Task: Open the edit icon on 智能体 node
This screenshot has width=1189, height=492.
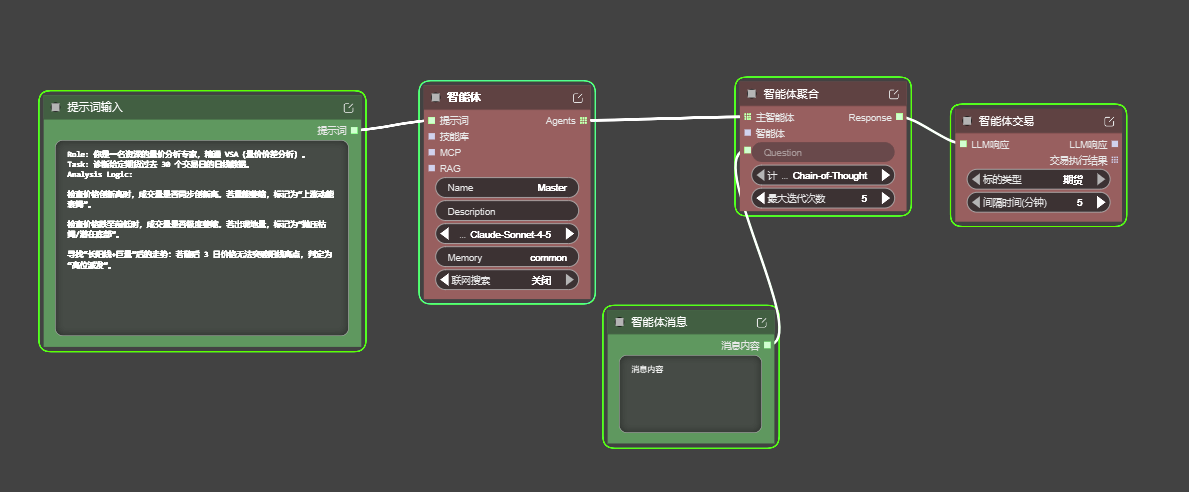Action: [578, 98]
